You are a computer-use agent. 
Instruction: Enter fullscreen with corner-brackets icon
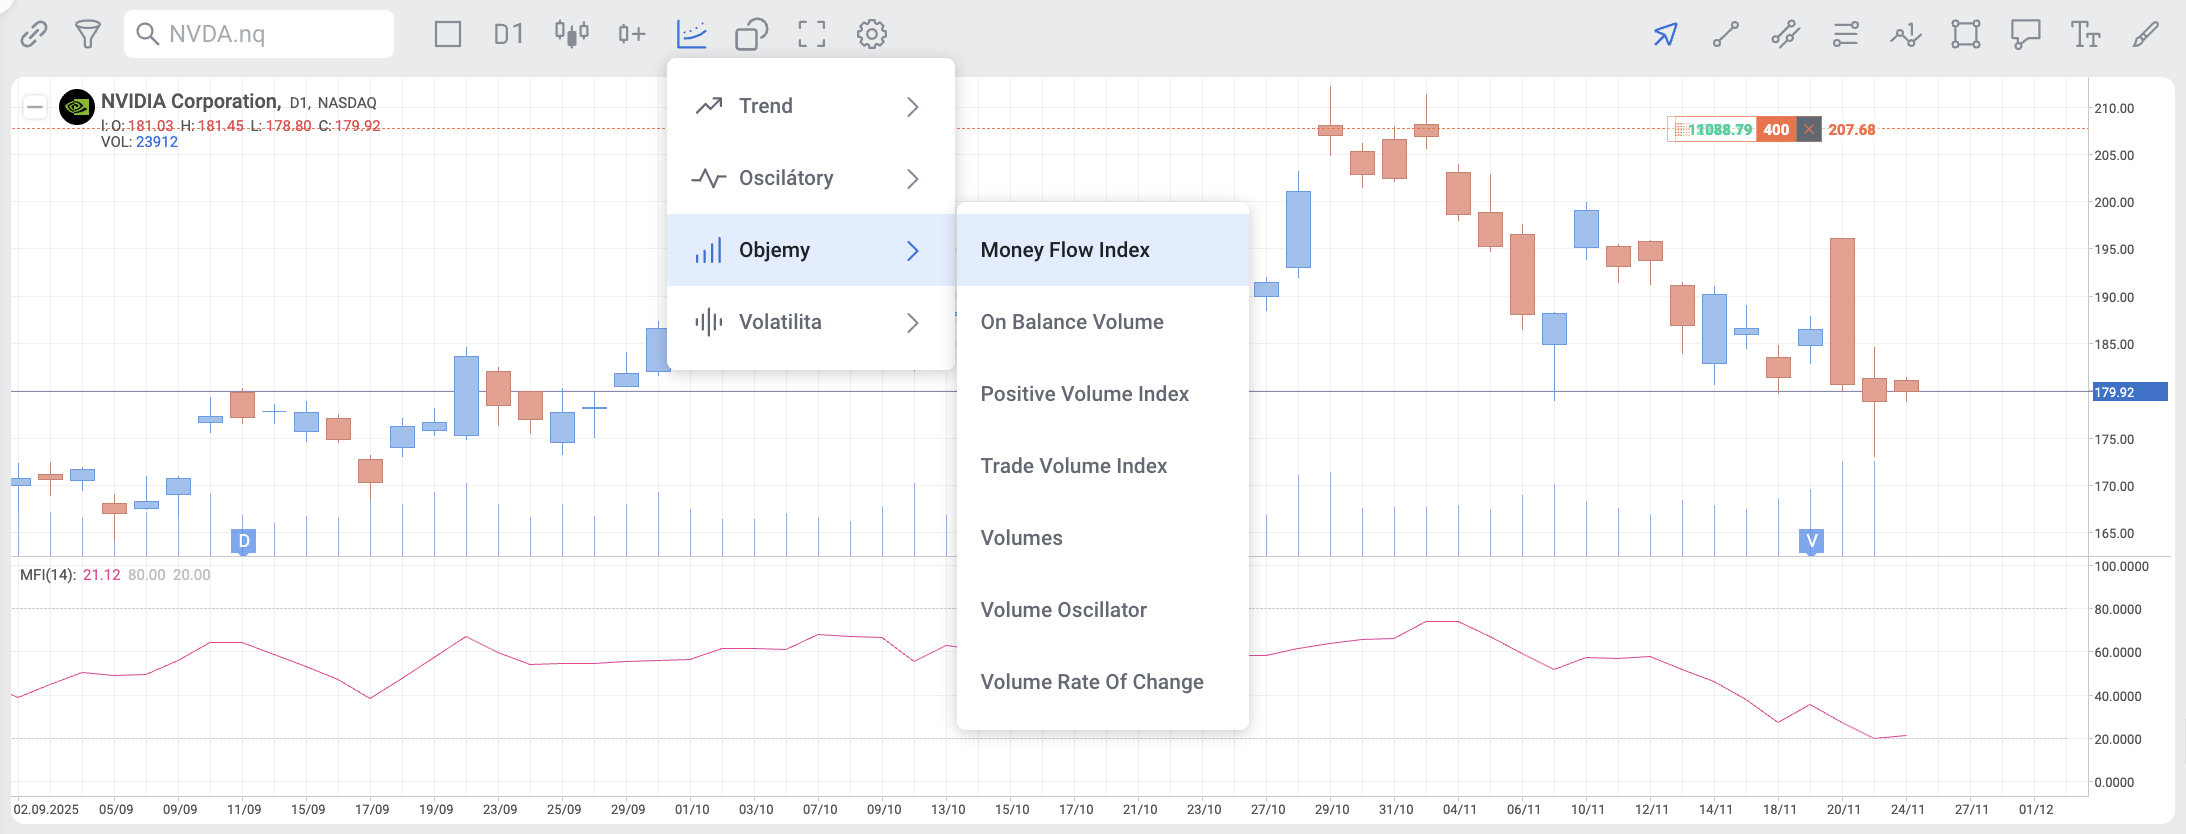(x=812, y=34)
